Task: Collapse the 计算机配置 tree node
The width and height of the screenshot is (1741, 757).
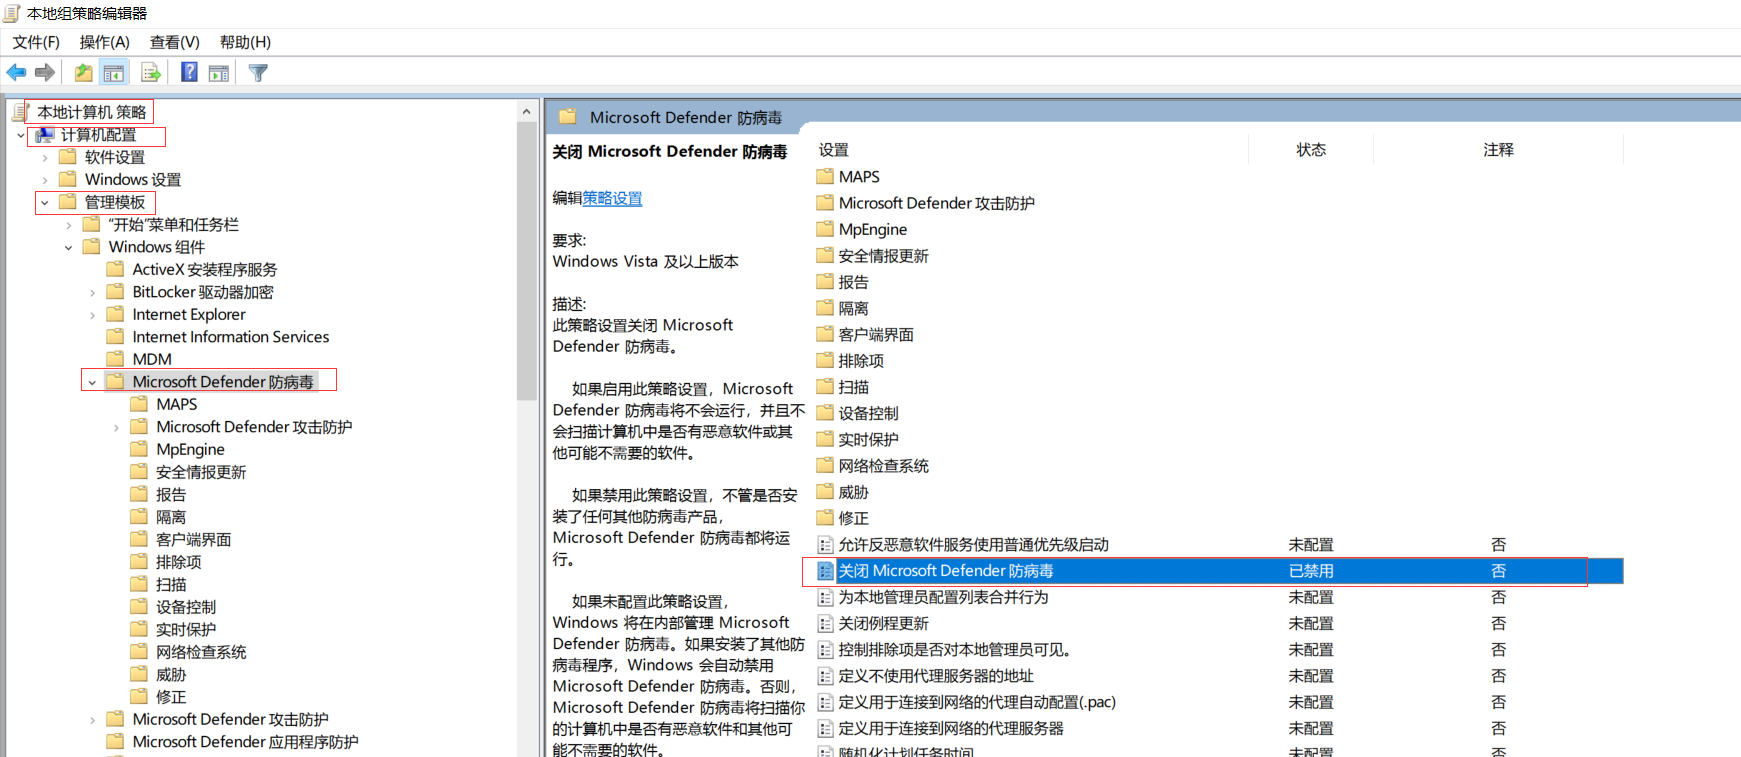Action: pyautogui.click(x=21, y=135)
